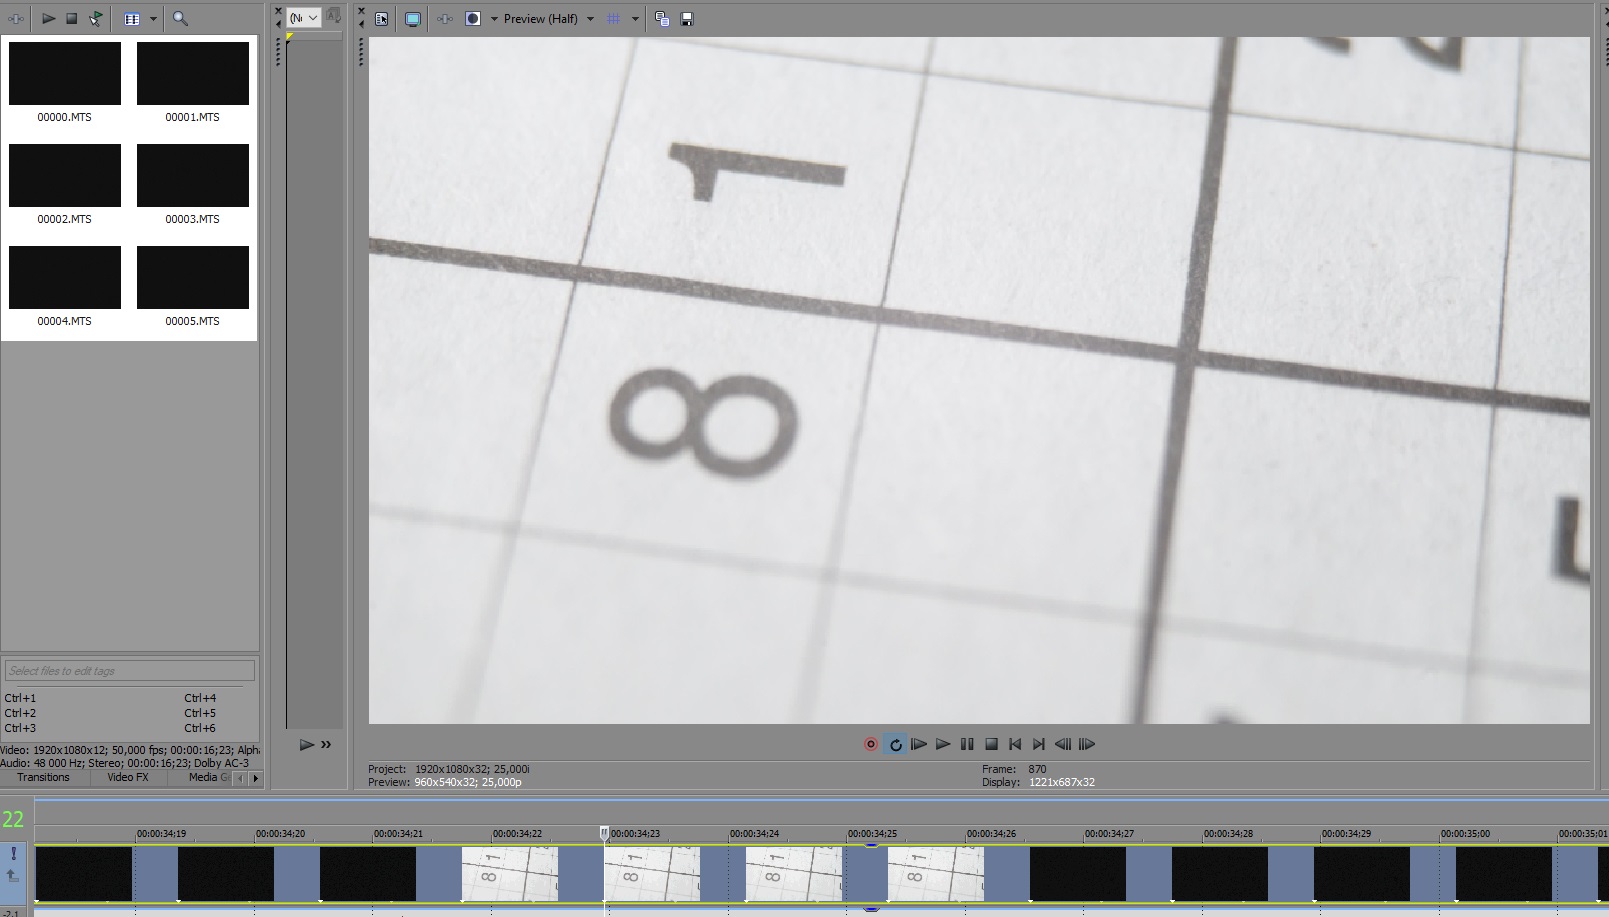Viewport: 1609px width, 917px height.
Task: Click the Record button in the preview transport
Action: pyautogui.click(x=870, y=744)
